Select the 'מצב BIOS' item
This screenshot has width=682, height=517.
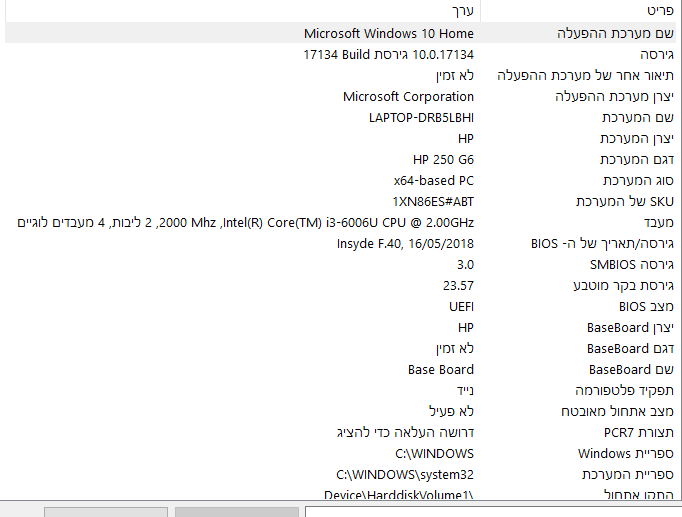(x=646, y=307)
